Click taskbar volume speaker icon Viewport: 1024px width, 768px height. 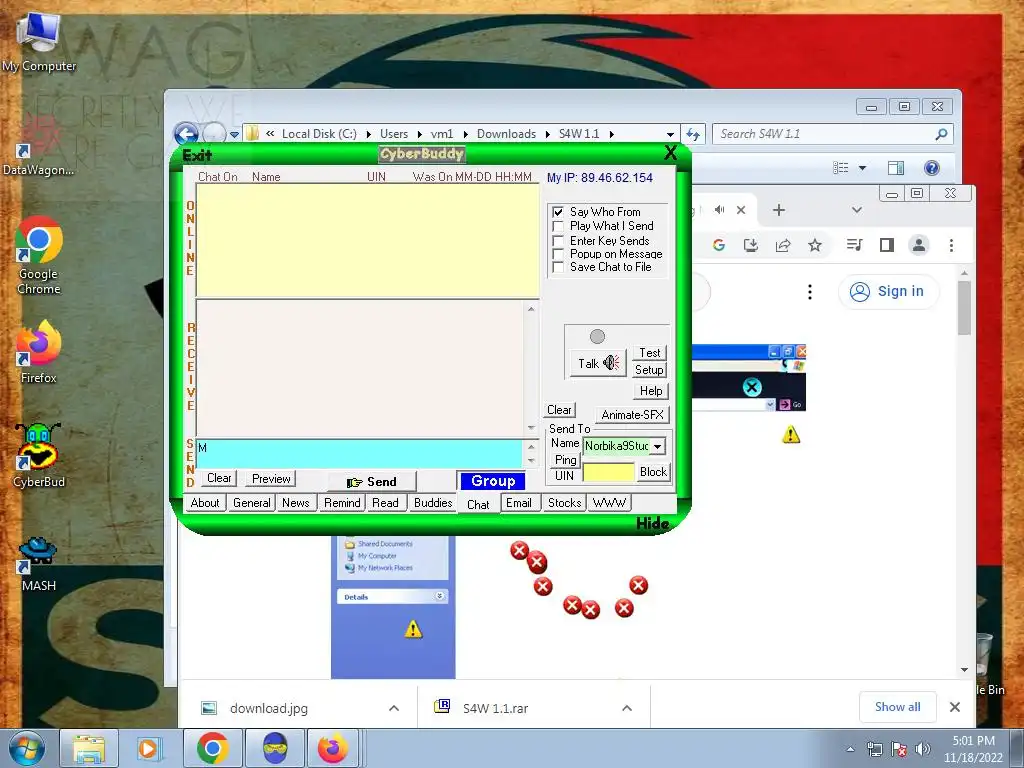(922, 749)
